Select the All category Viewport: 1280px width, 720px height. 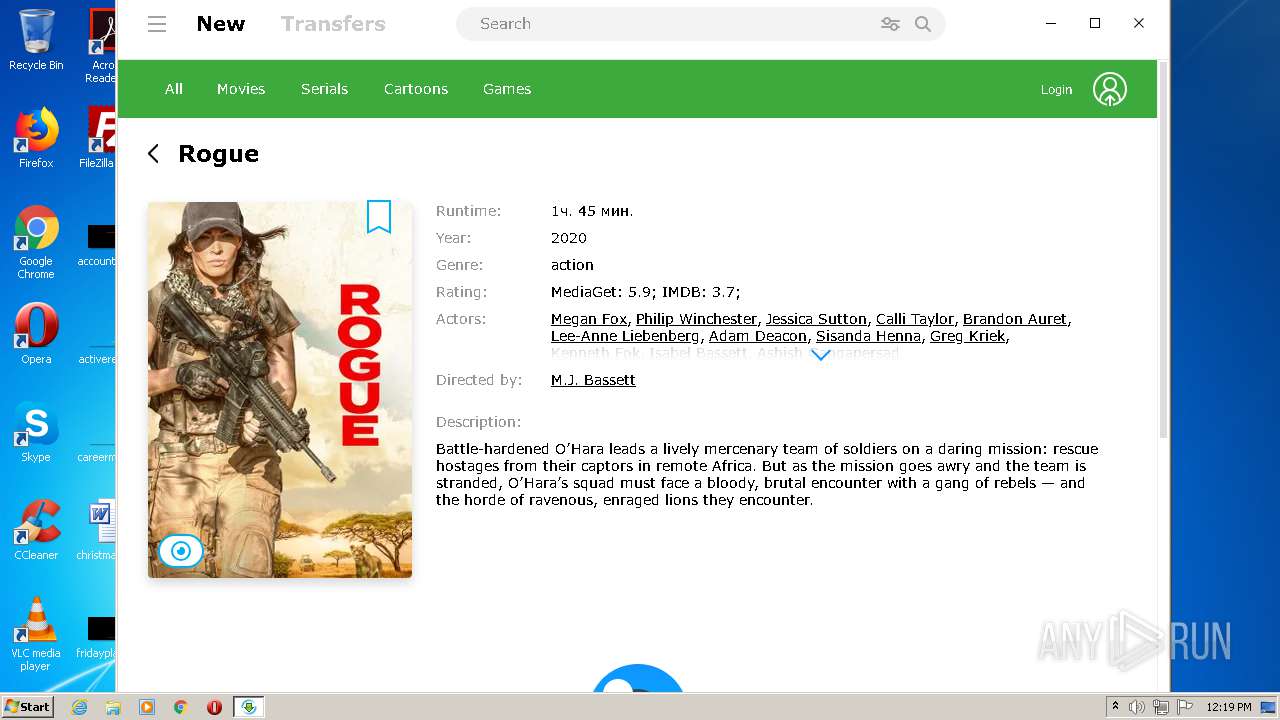(x=174, y=89)
